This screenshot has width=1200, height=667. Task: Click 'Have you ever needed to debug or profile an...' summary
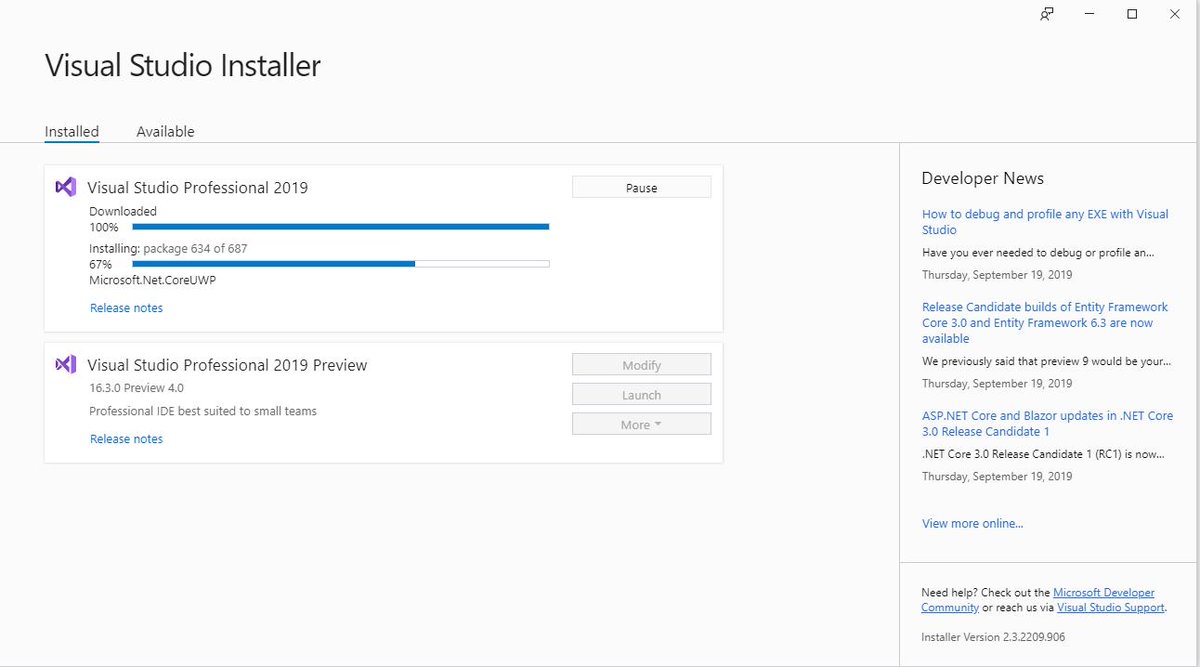(x=1038, y=253)
